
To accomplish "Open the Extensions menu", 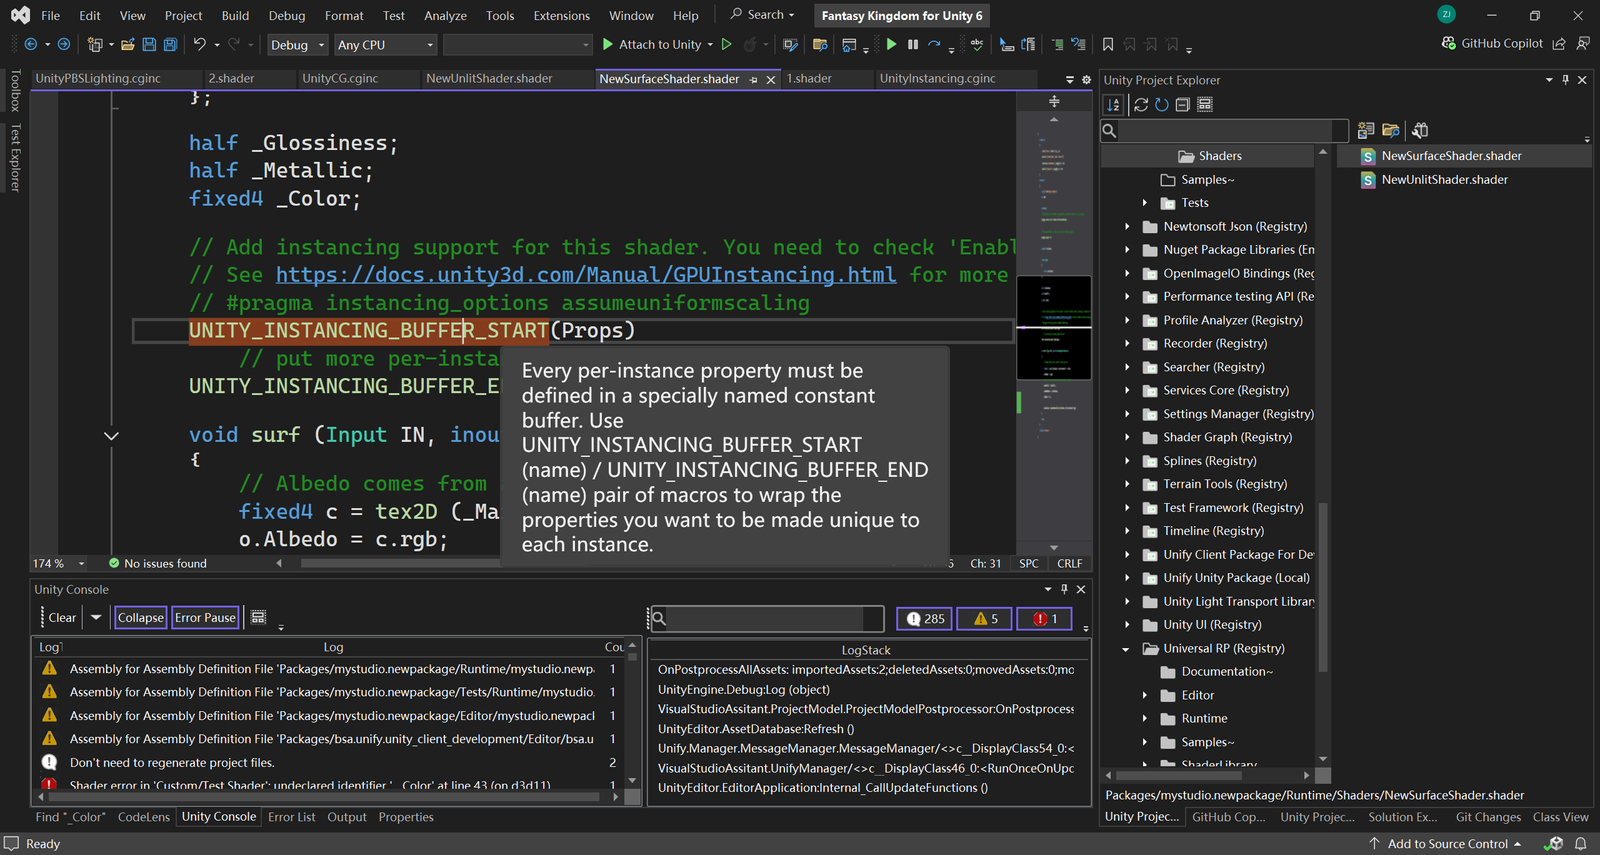I will coord(561,16).
